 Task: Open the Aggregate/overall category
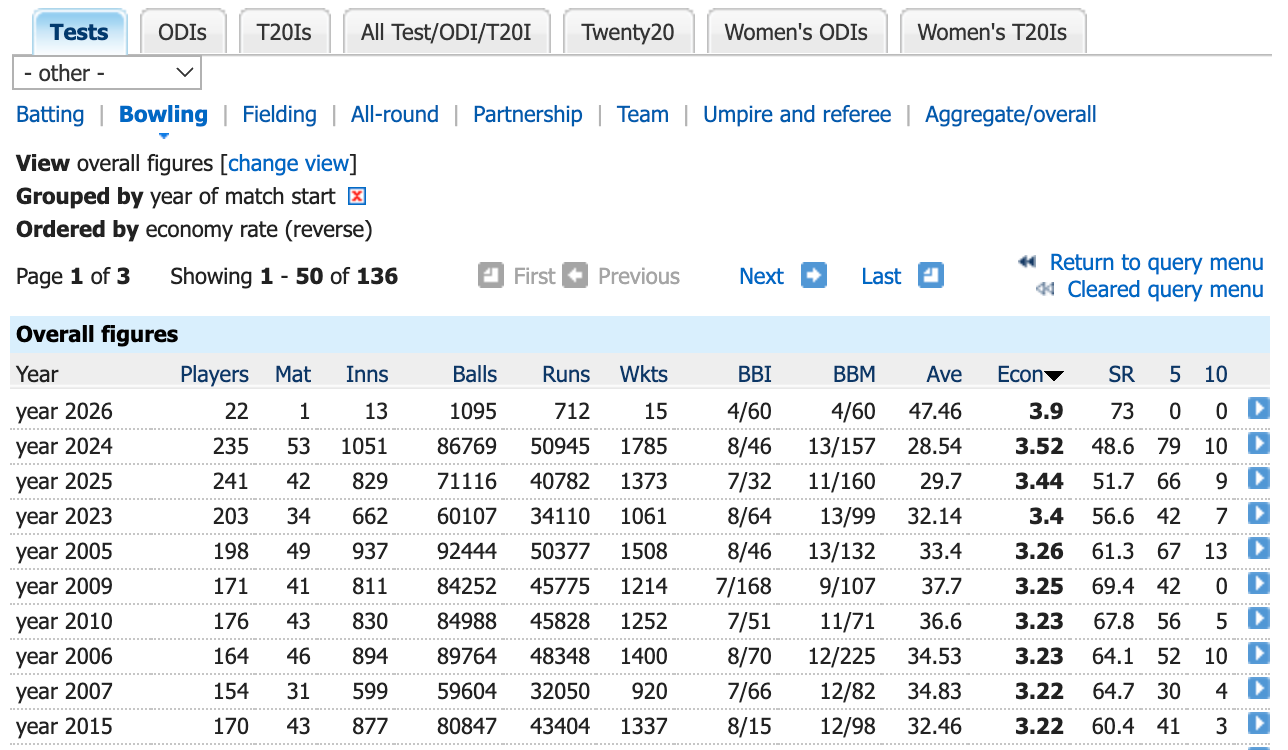(x=1011, y=114)
